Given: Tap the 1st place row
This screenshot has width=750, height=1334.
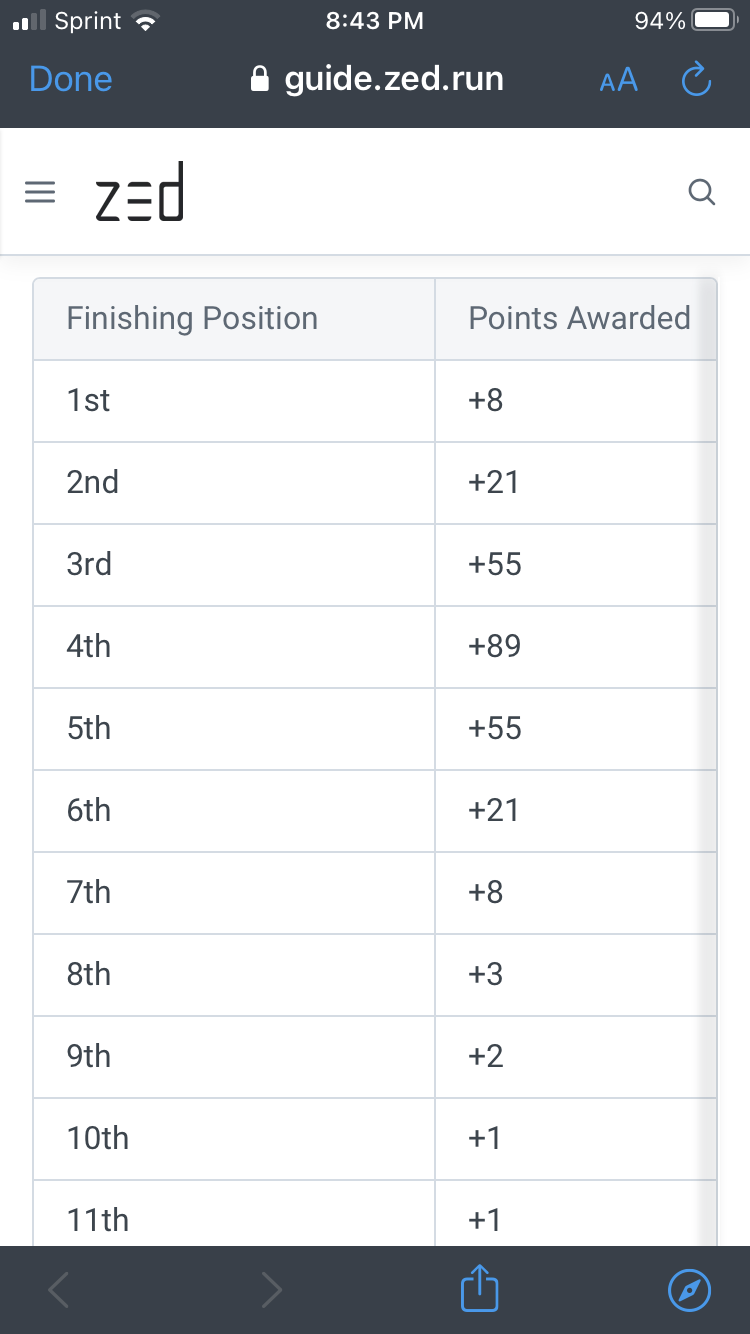Looking at the screenshot, I should (x=375, y=401).
